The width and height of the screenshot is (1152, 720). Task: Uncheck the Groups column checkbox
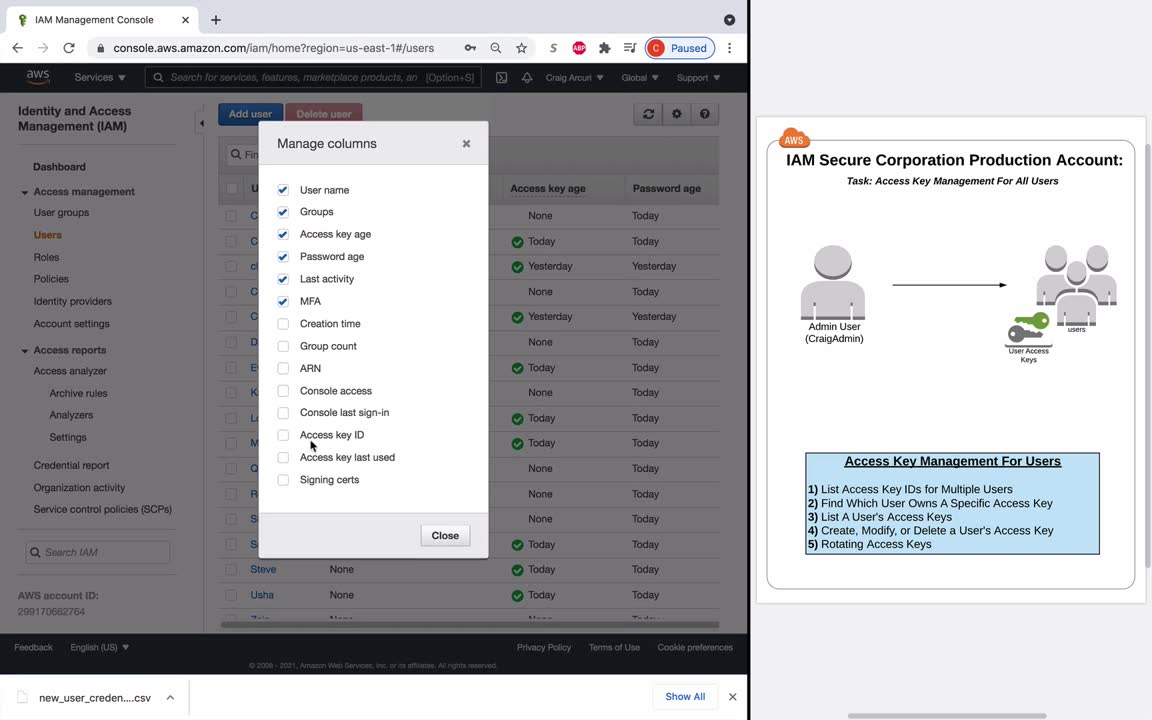click(283, 212)
